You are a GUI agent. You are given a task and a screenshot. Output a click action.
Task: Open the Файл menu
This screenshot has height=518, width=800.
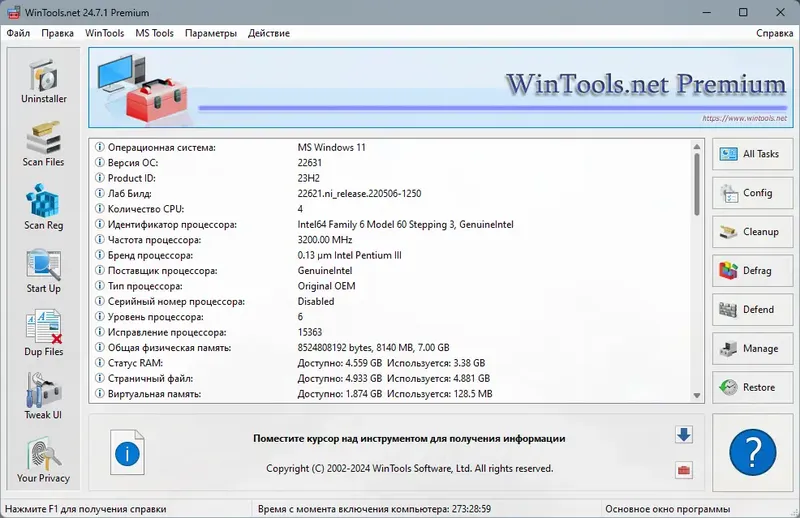coord(18,33)
